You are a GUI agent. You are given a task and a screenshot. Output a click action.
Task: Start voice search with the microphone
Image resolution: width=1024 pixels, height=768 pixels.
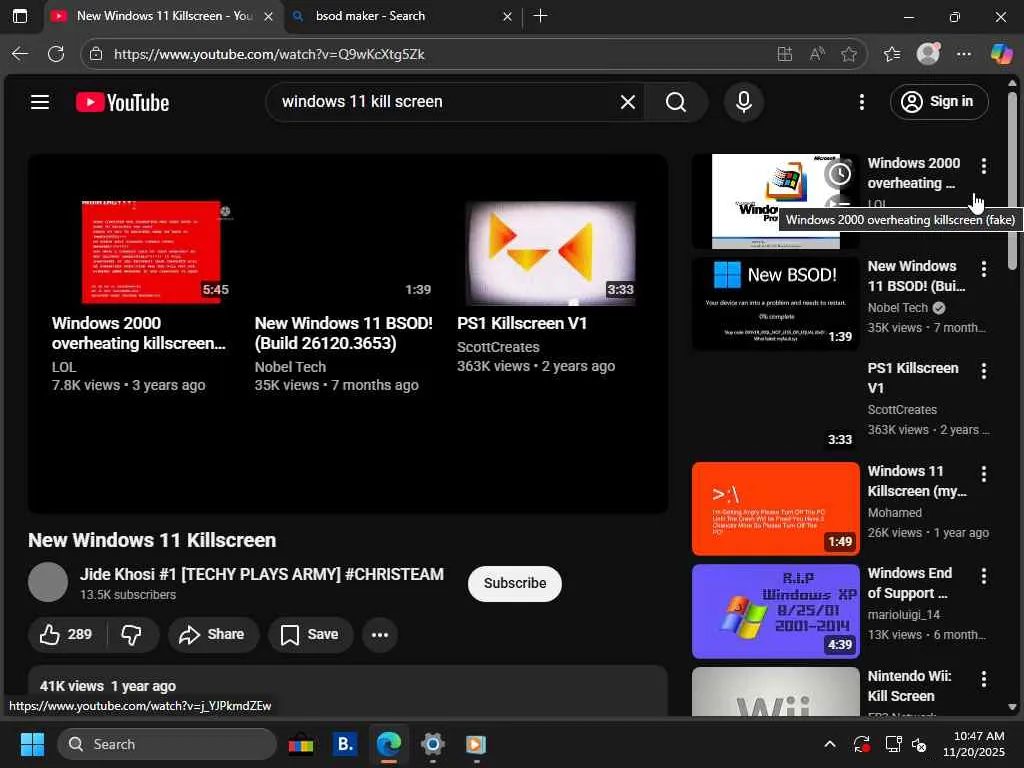click(744, 102)
